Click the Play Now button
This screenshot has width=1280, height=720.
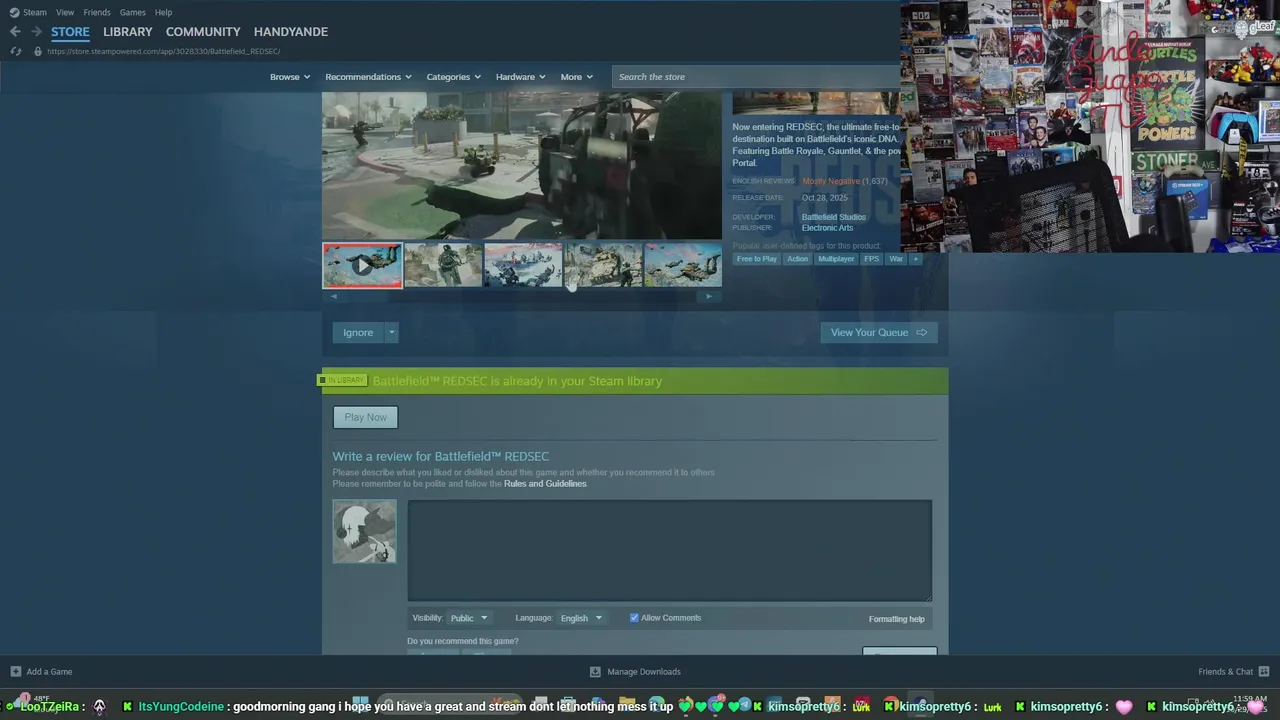click(365, 417)
